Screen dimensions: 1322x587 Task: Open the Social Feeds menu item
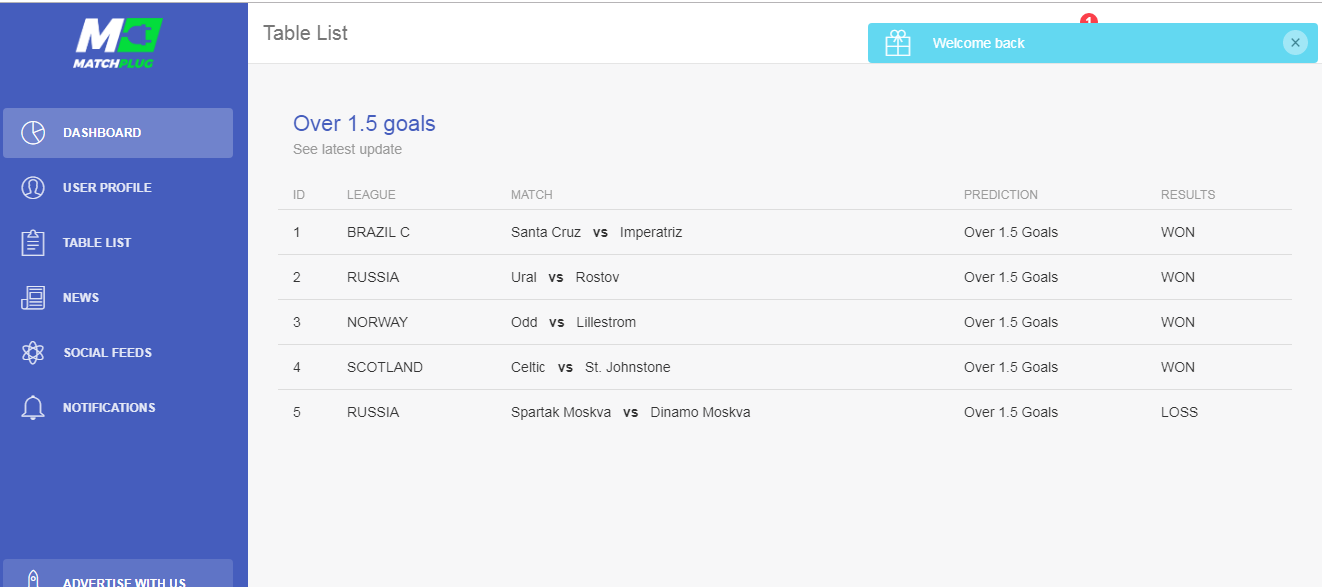click(107, 353)
